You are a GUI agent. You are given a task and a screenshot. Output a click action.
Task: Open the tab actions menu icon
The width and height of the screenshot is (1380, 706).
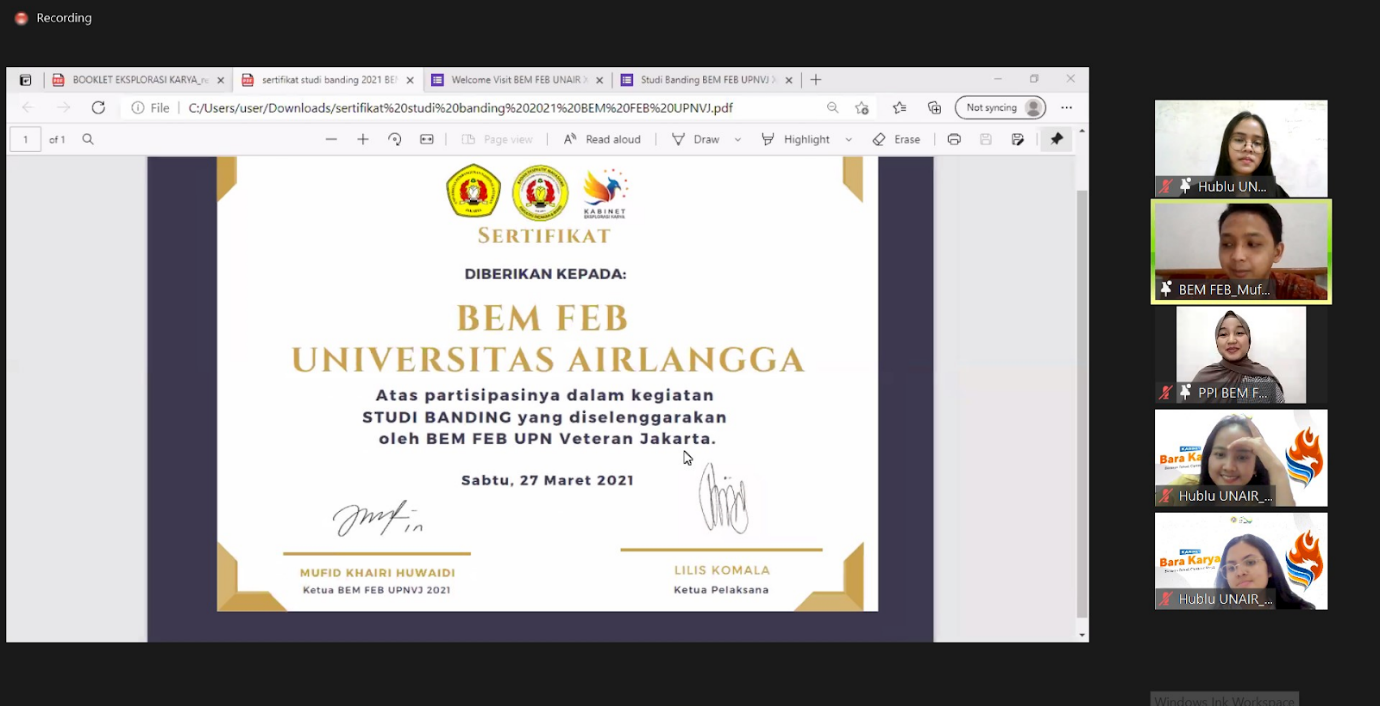(25, 80)
